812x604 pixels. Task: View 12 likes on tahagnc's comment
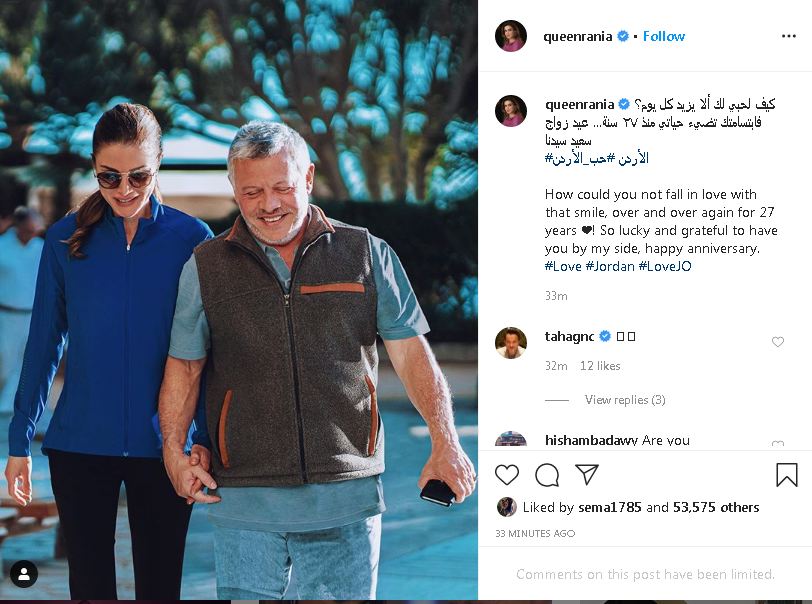point(600,366)
